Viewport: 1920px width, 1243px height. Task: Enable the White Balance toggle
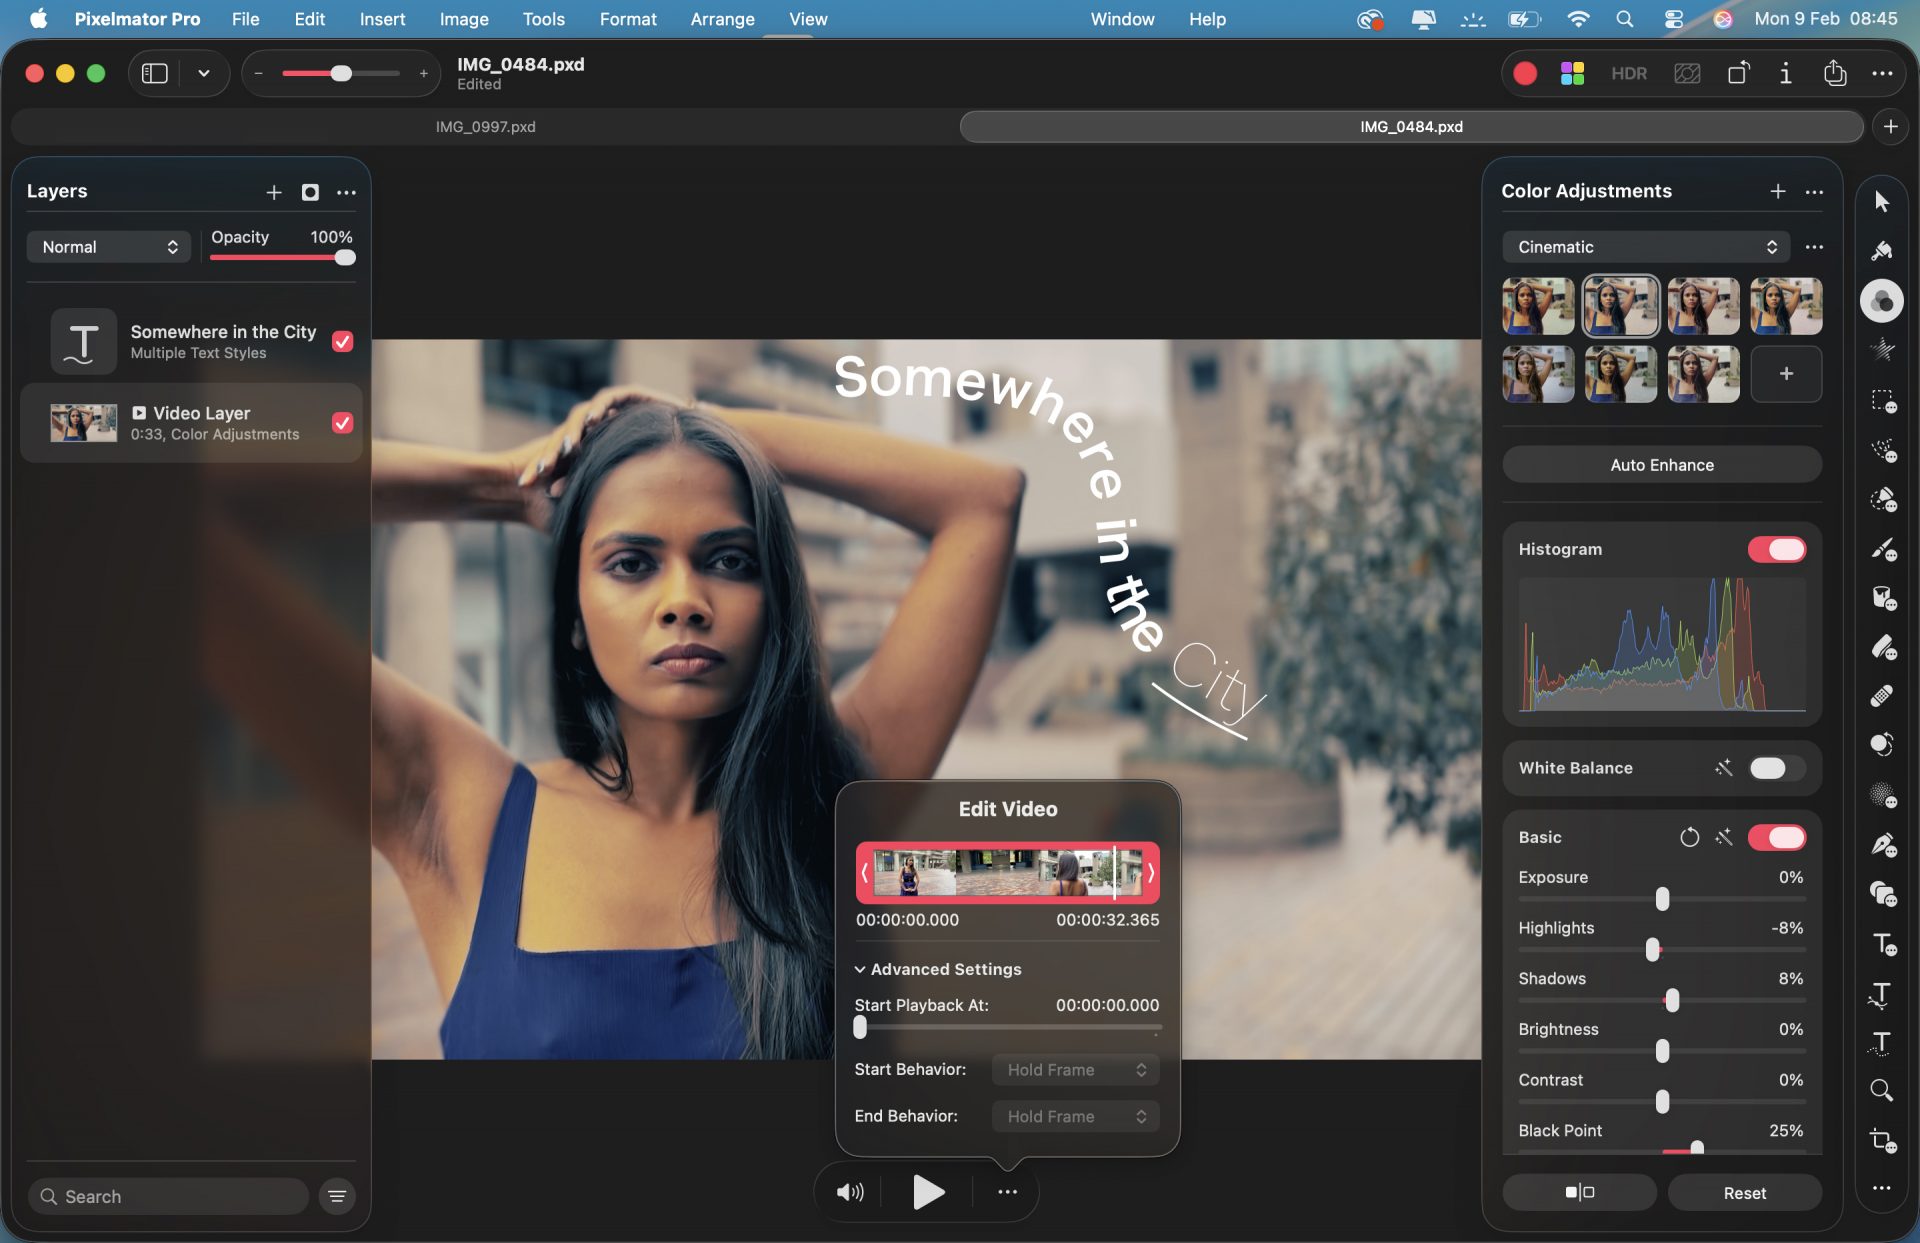tap(1770, 768)
